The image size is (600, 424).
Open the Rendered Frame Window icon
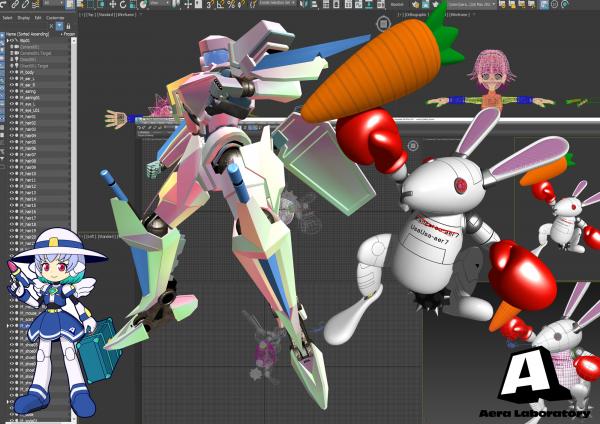426,4
